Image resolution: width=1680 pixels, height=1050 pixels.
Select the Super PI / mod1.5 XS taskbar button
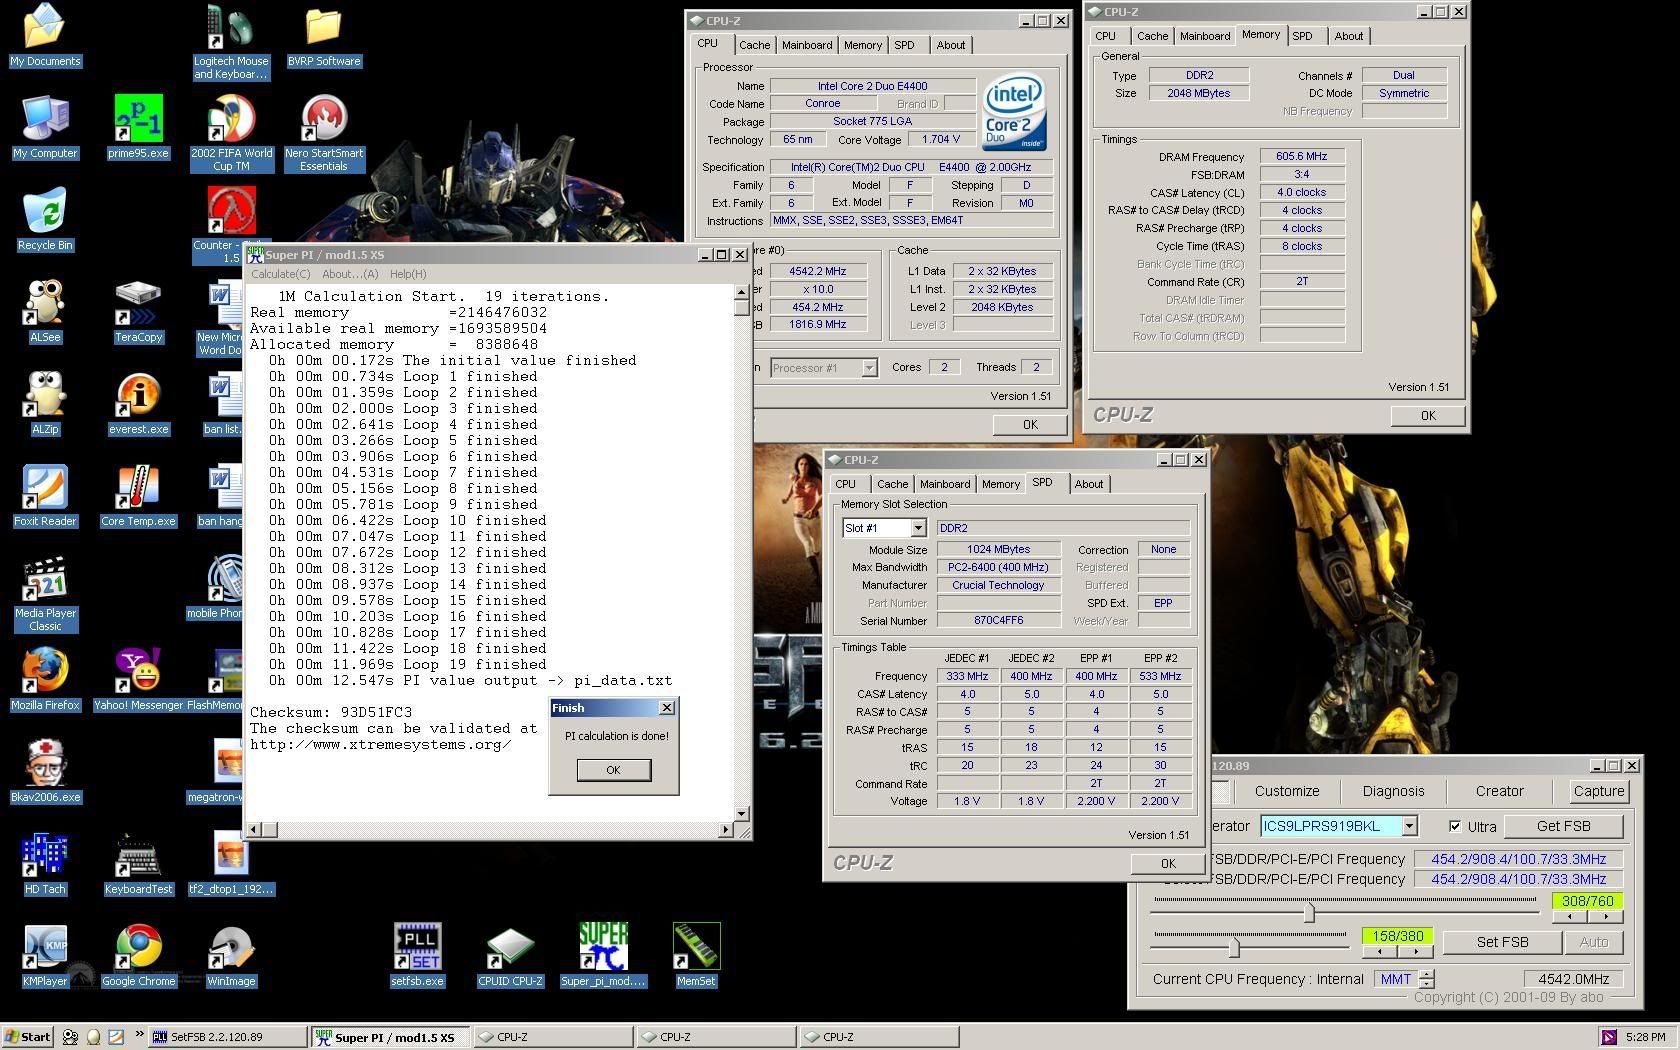(389, 1037)
